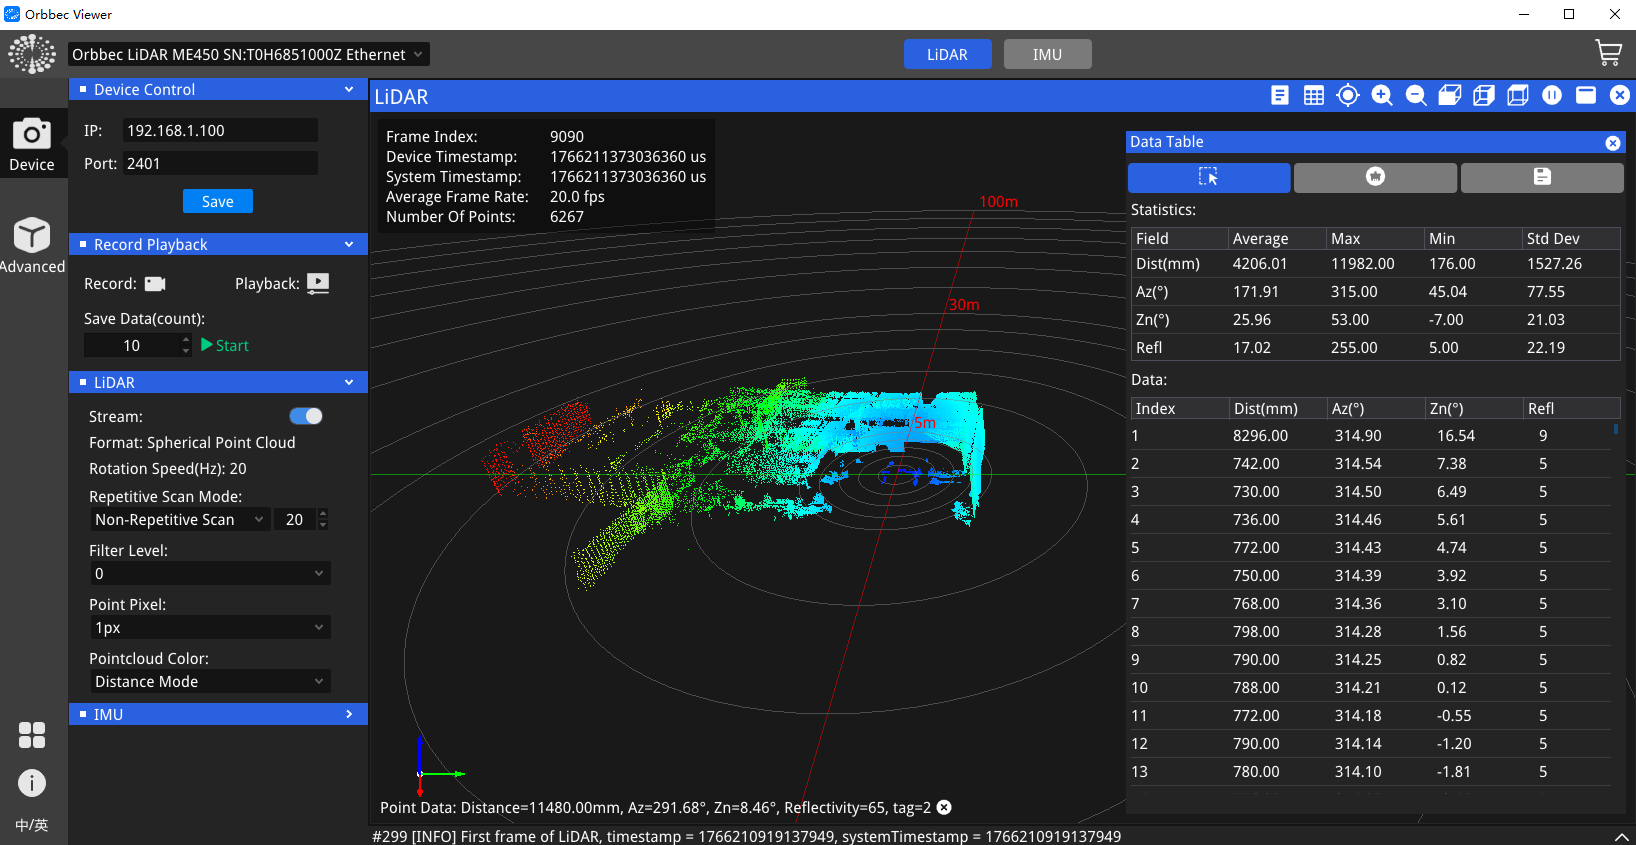Toggle the LiDAR Stream switch
Screen dimensions: 1636x845
point(306,416)
